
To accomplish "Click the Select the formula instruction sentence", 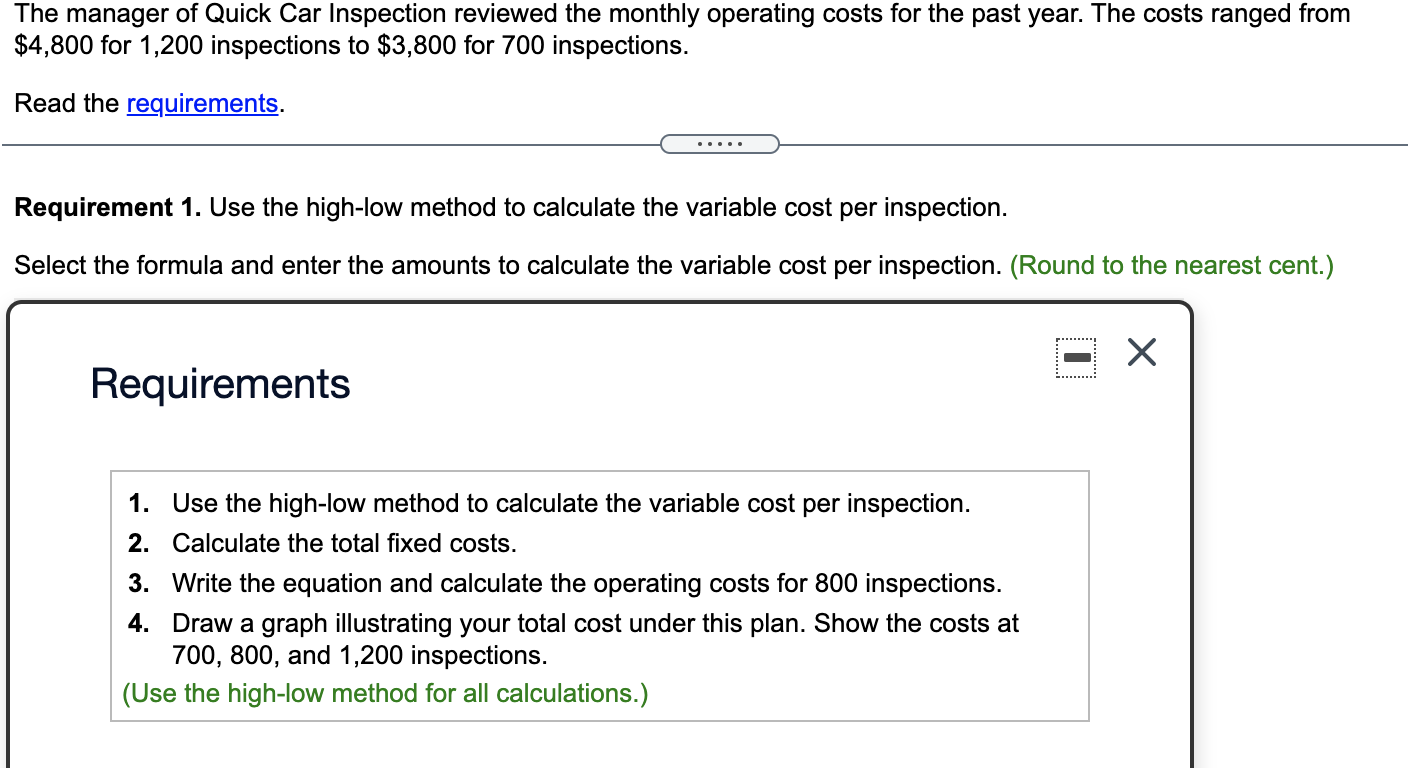I will 507,266.
